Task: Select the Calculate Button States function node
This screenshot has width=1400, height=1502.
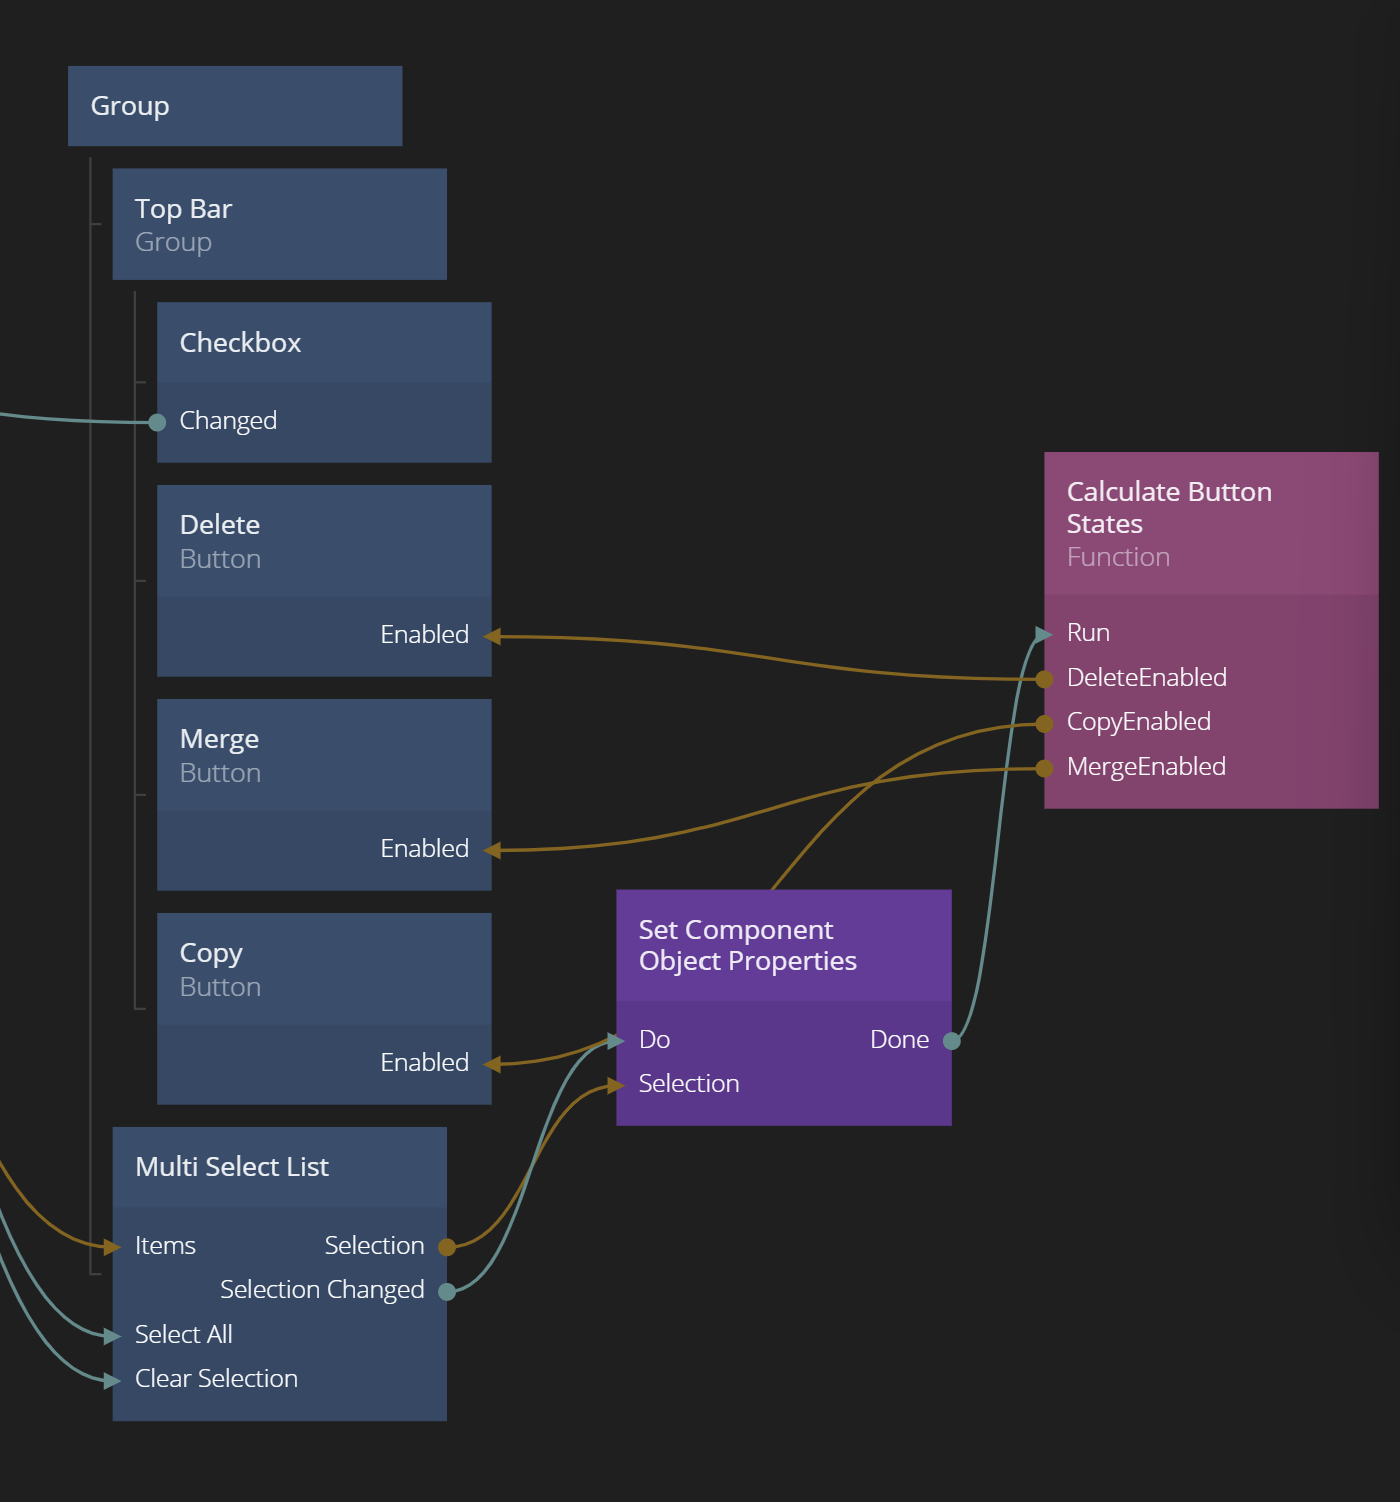Action: point(1210,524)
